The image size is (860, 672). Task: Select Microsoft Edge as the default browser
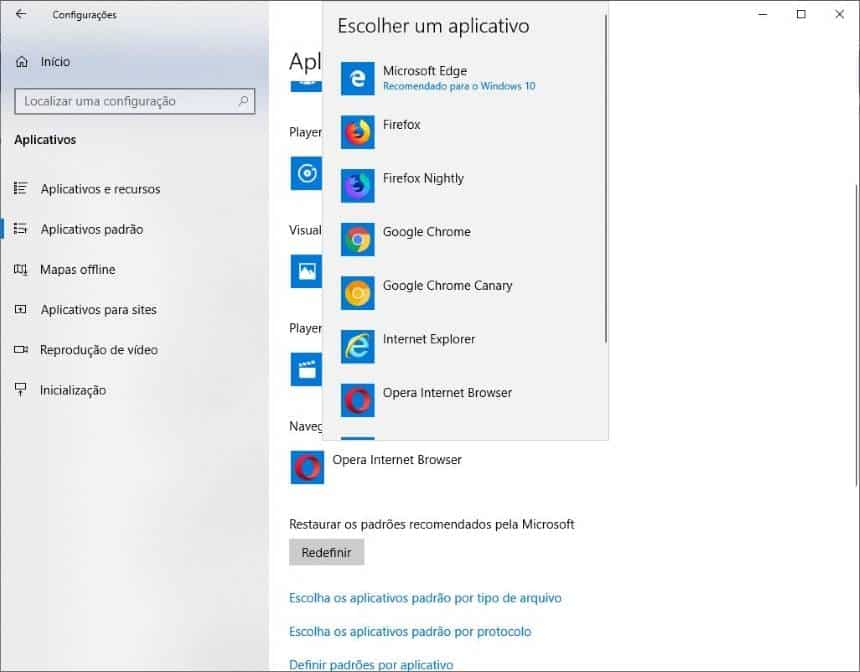tap(465, 78)
